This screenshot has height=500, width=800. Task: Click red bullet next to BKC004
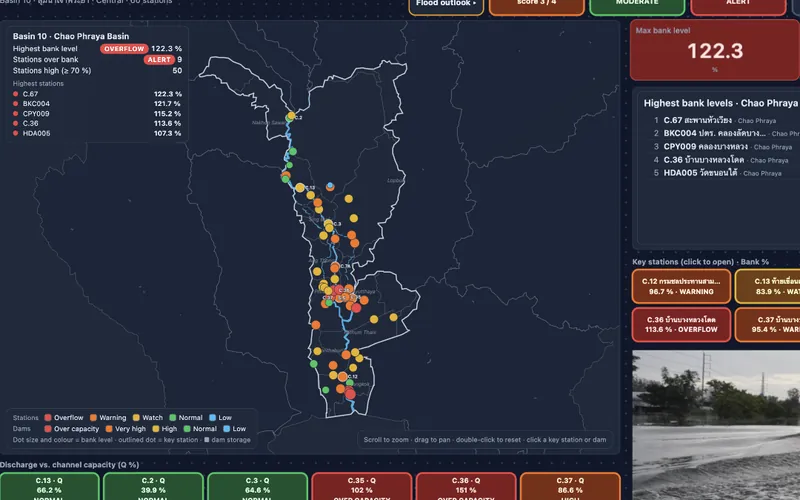16,104
